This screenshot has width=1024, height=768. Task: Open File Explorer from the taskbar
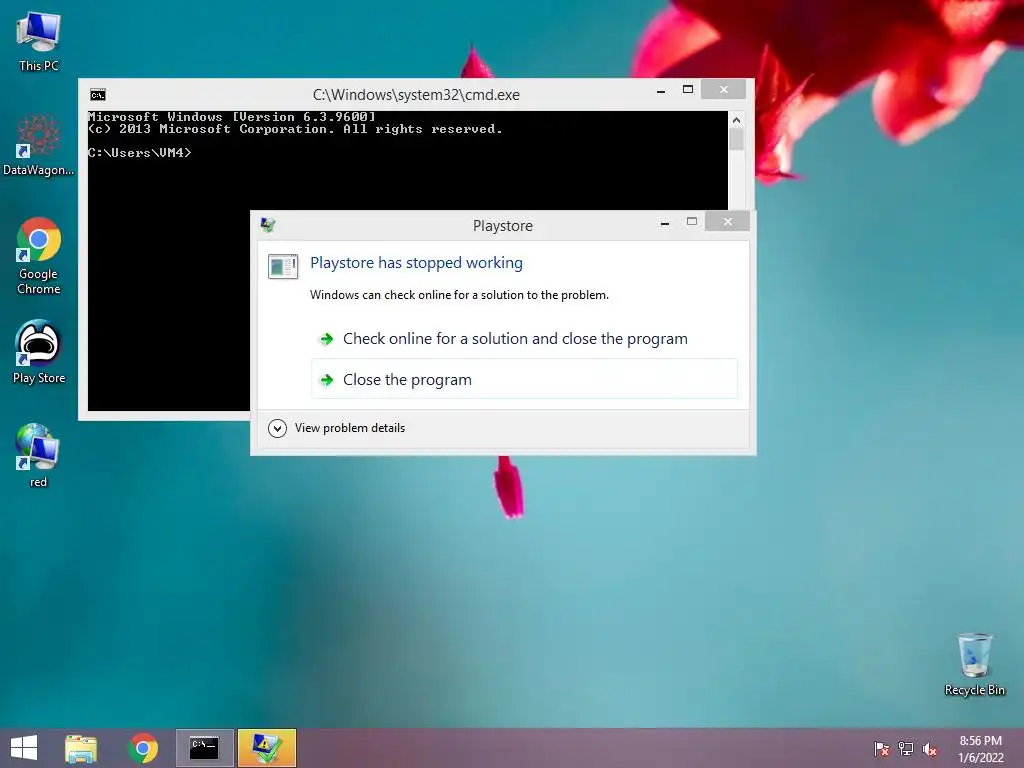tap(81, 748)
